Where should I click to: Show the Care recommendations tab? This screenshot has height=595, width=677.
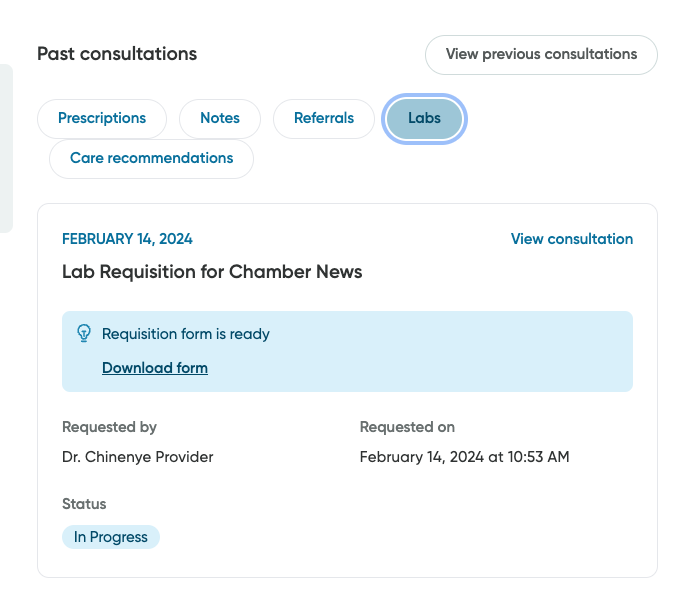[x=151, y=158]
